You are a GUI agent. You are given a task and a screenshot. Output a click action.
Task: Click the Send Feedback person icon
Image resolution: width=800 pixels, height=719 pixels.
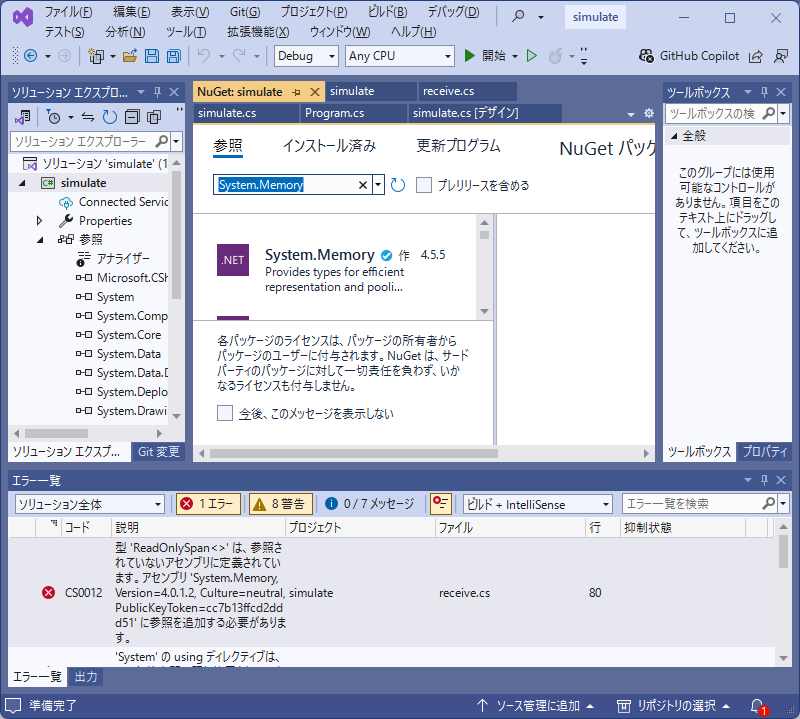[781, 56]
